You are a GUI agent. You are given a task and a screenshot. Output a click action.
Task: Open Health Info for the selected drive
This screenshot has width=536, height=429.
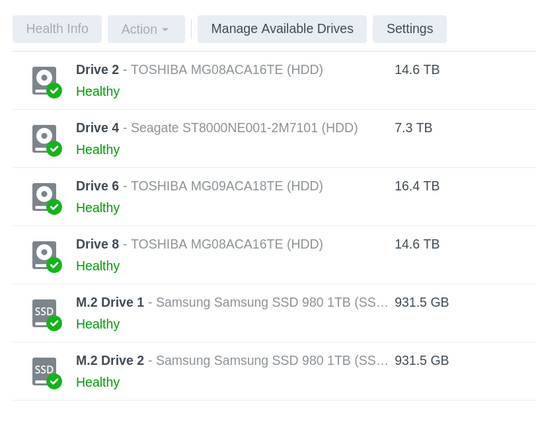point(57,29)
